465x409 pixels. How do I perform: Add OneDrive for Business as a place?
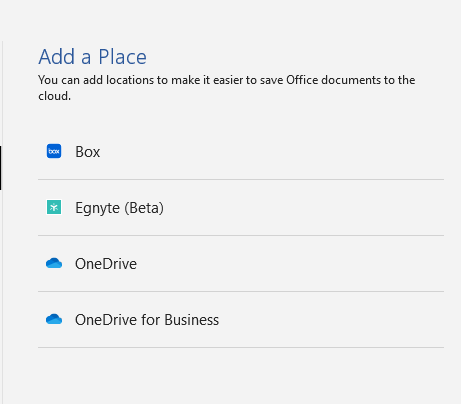tap(241, 321)
